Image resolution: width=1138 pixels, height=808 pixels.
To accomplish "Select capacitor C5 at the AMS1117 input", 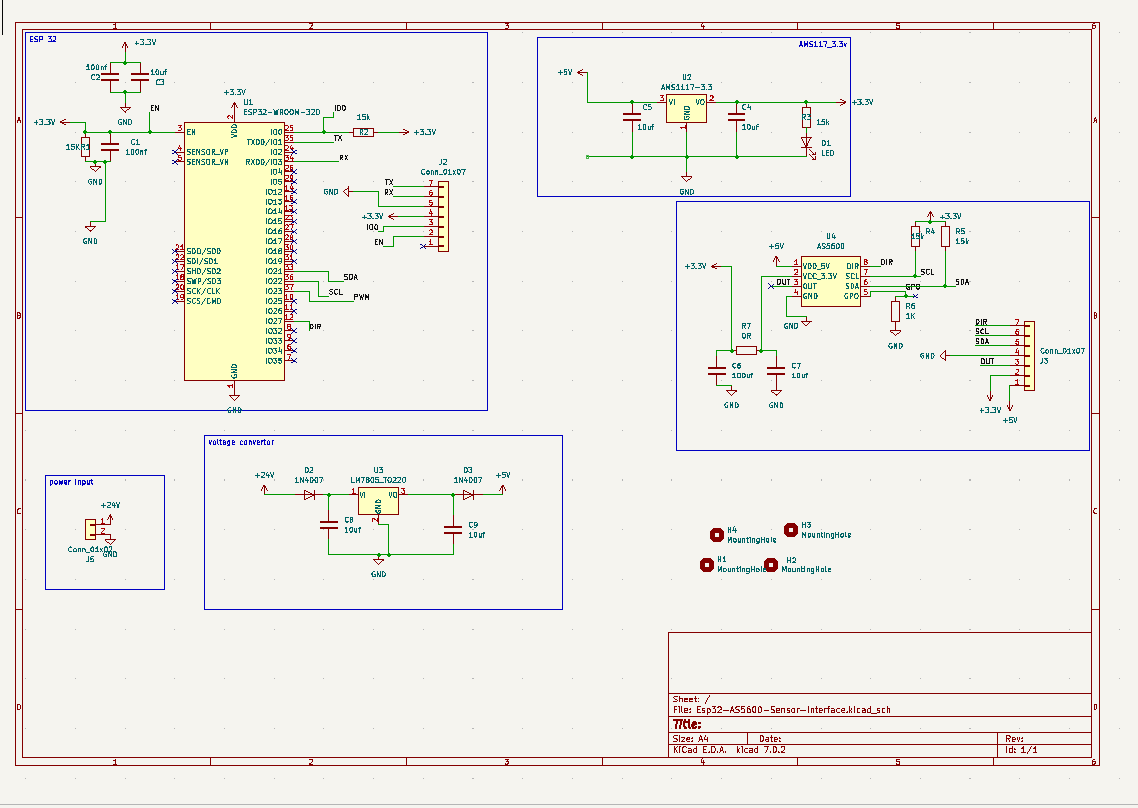I will 632,116.
